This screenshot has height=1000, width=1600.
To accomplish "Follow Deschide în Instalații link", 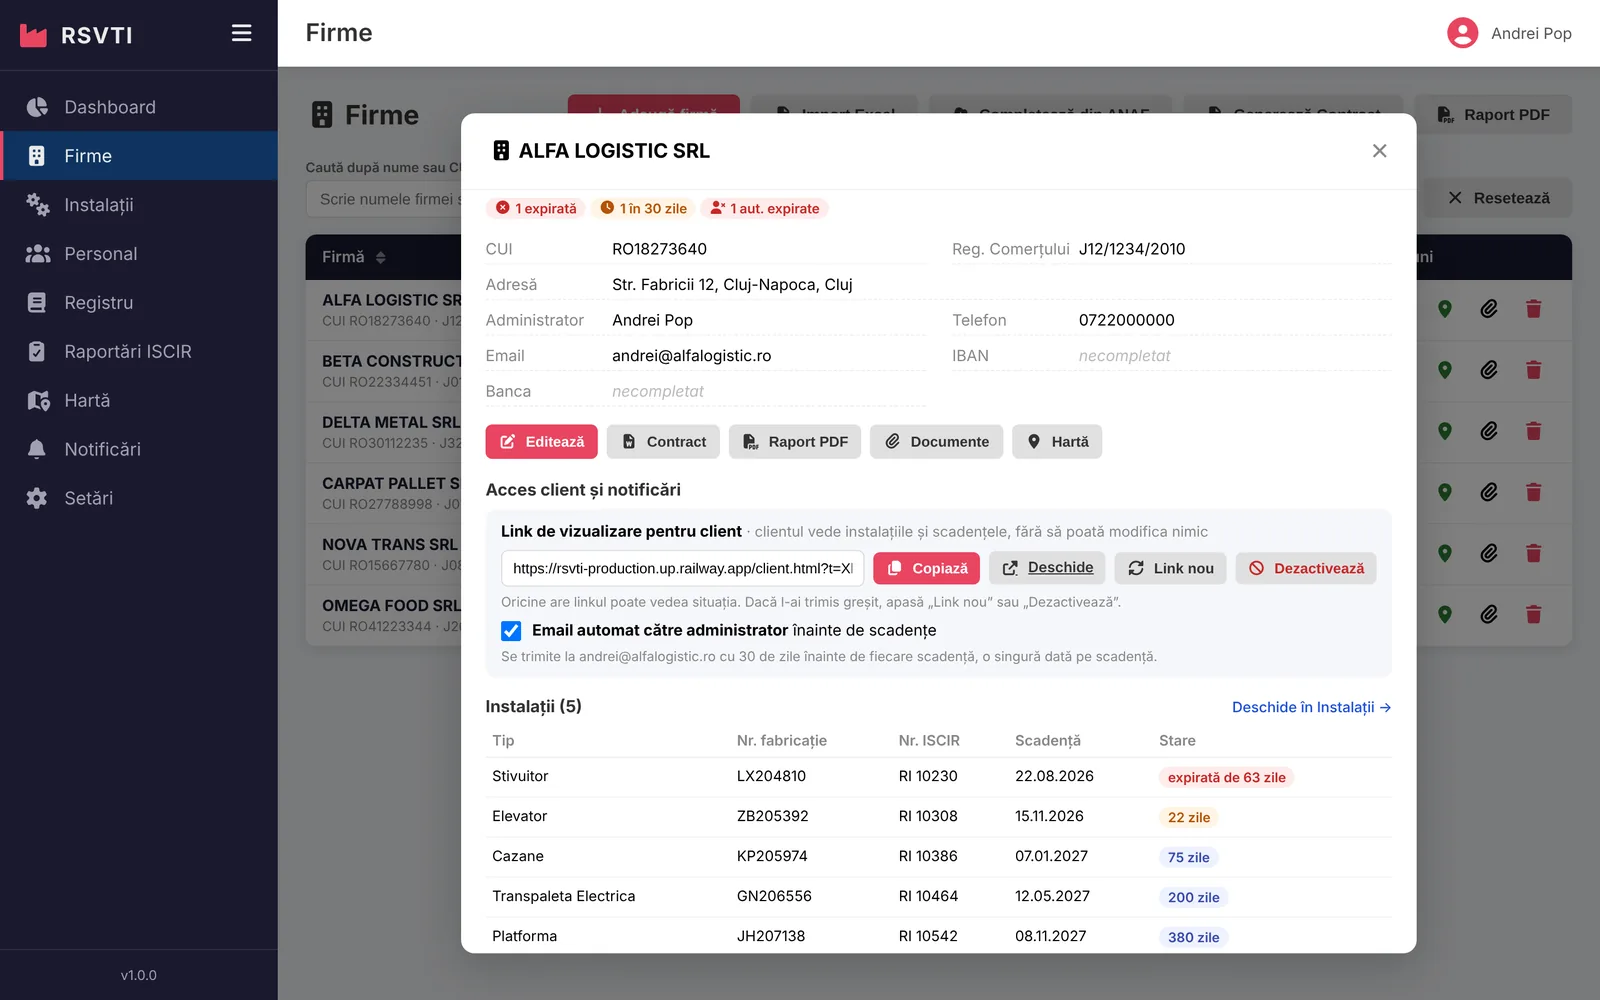I will coord(1311,707).
